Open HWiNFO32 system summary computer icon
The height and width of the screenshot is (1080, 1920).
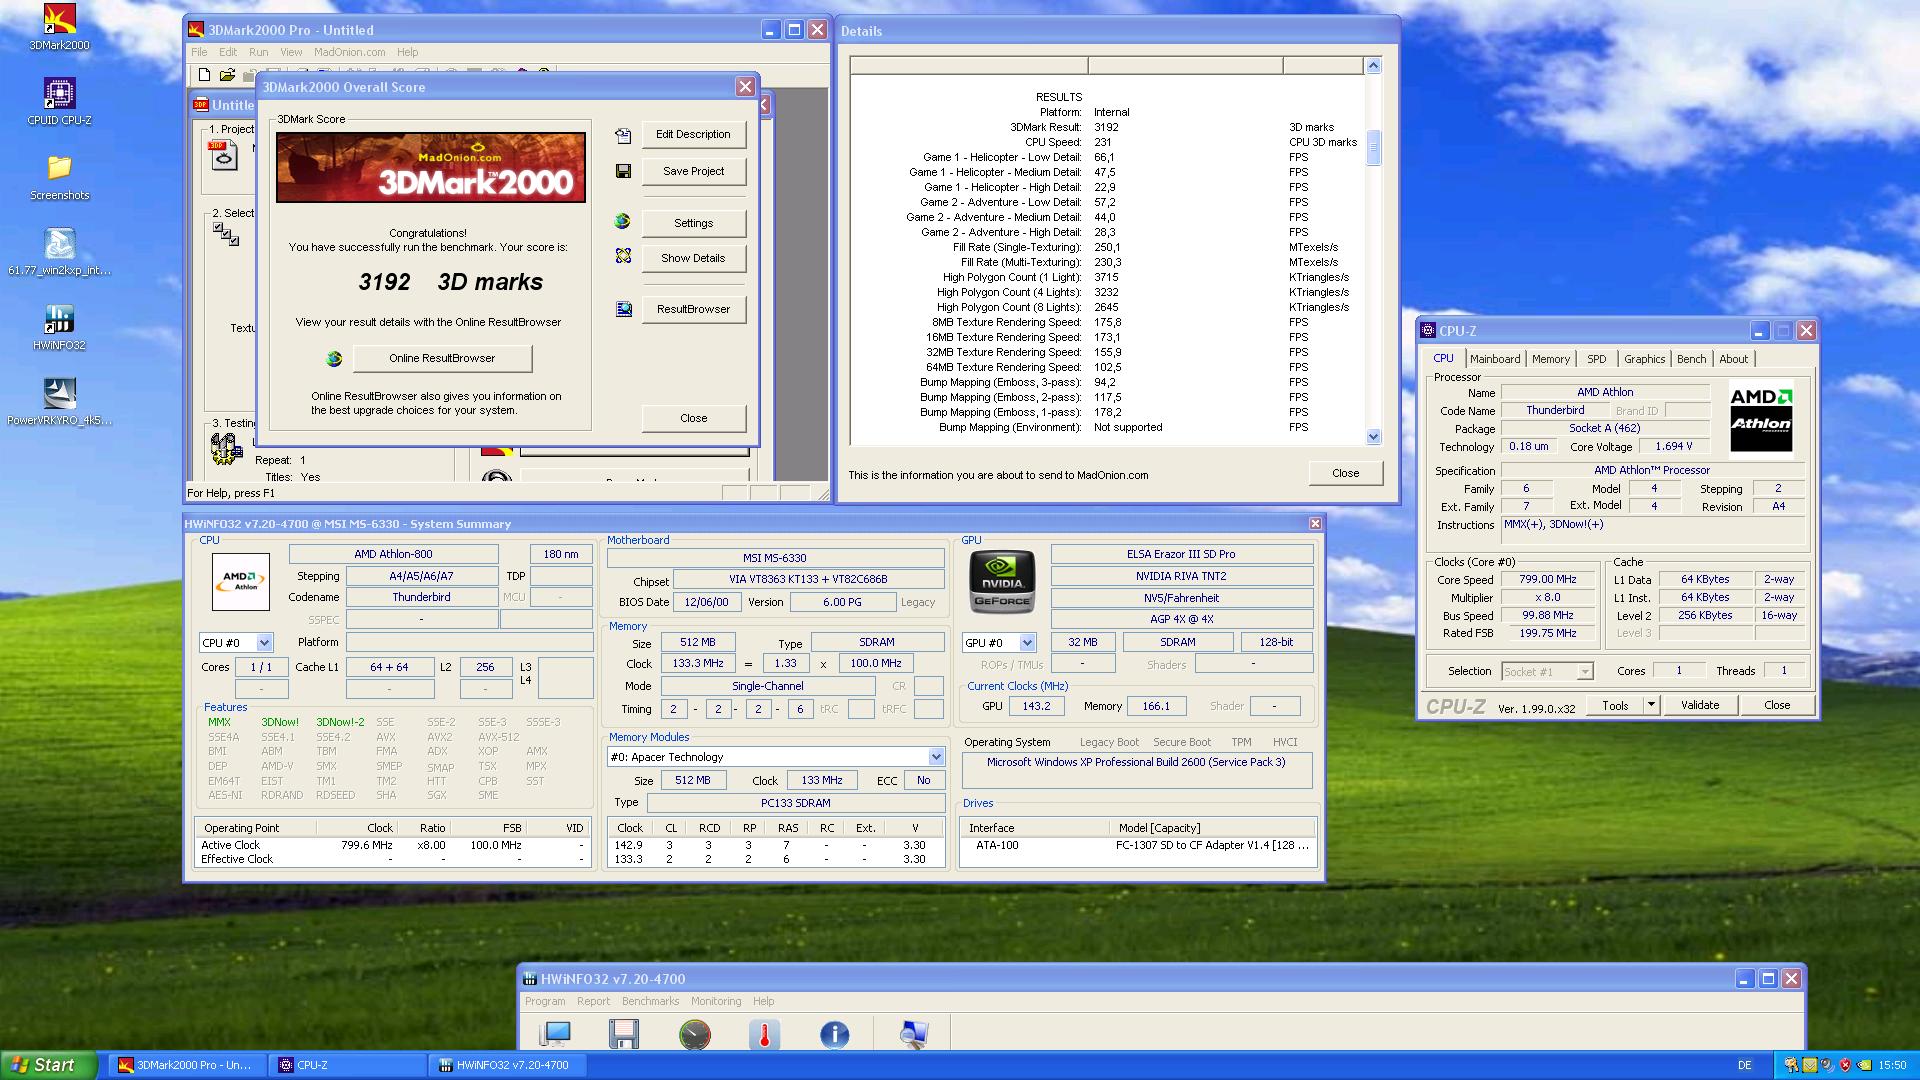[554, 1034]
